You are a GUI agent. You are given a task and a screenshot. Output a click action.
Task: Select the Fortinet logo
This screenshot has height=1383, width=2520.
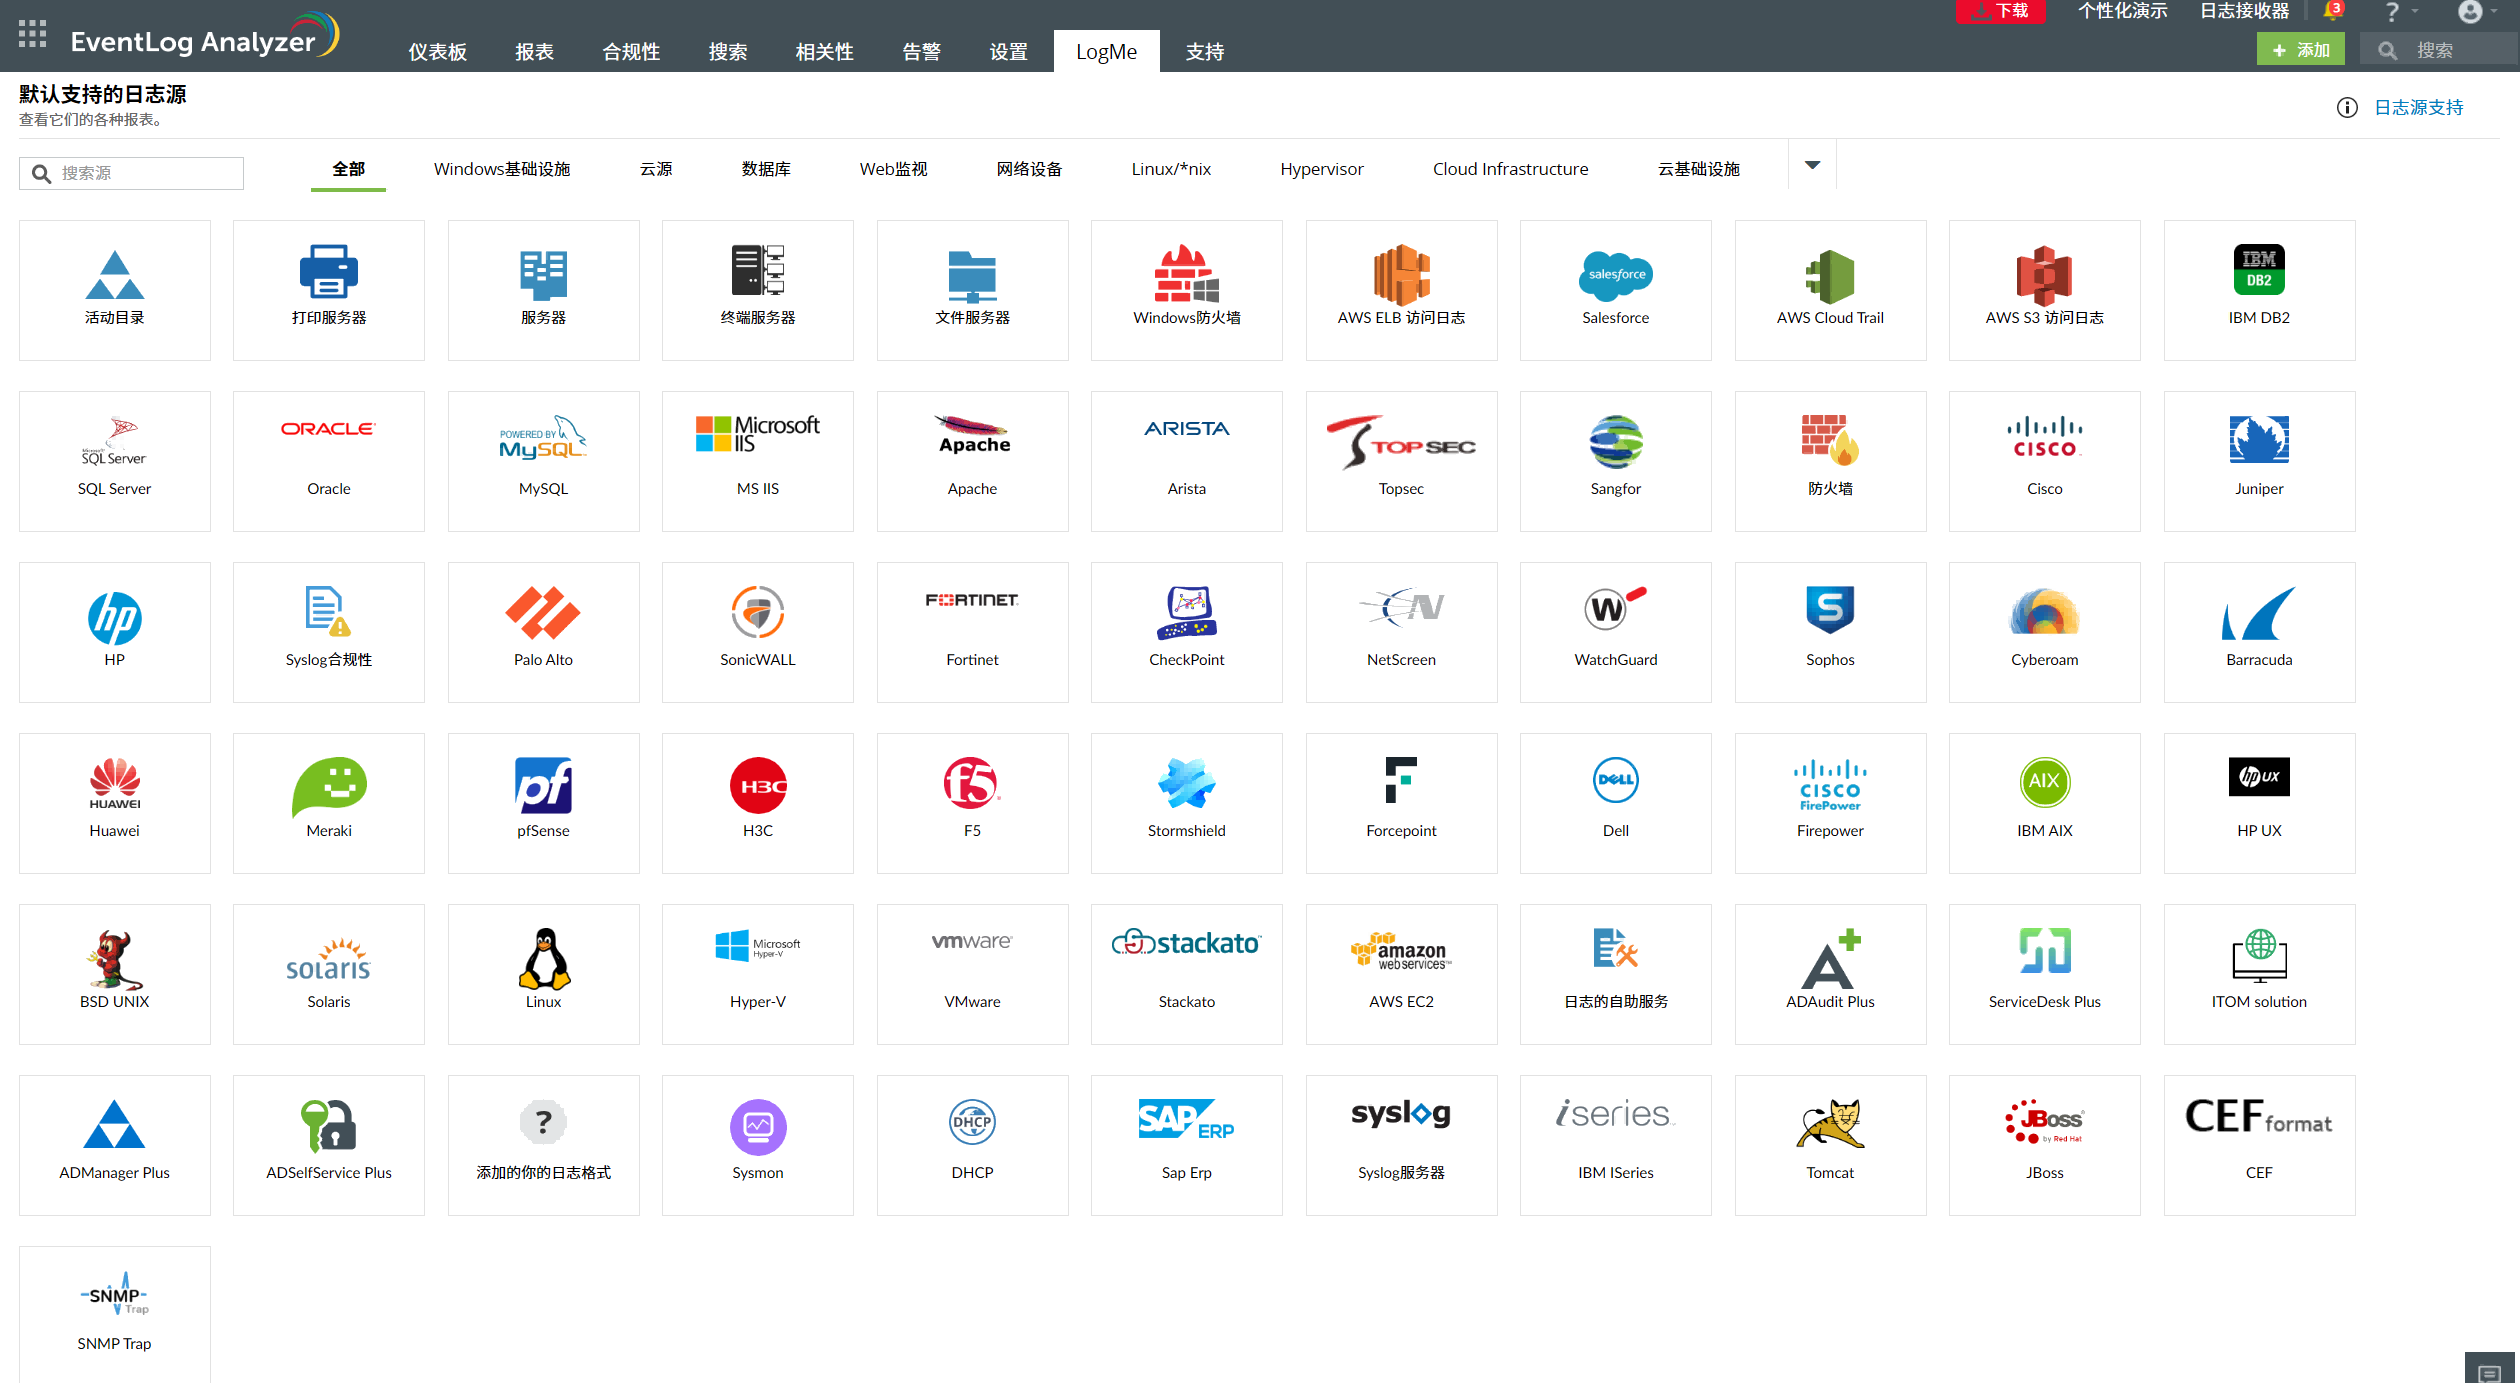972,600
